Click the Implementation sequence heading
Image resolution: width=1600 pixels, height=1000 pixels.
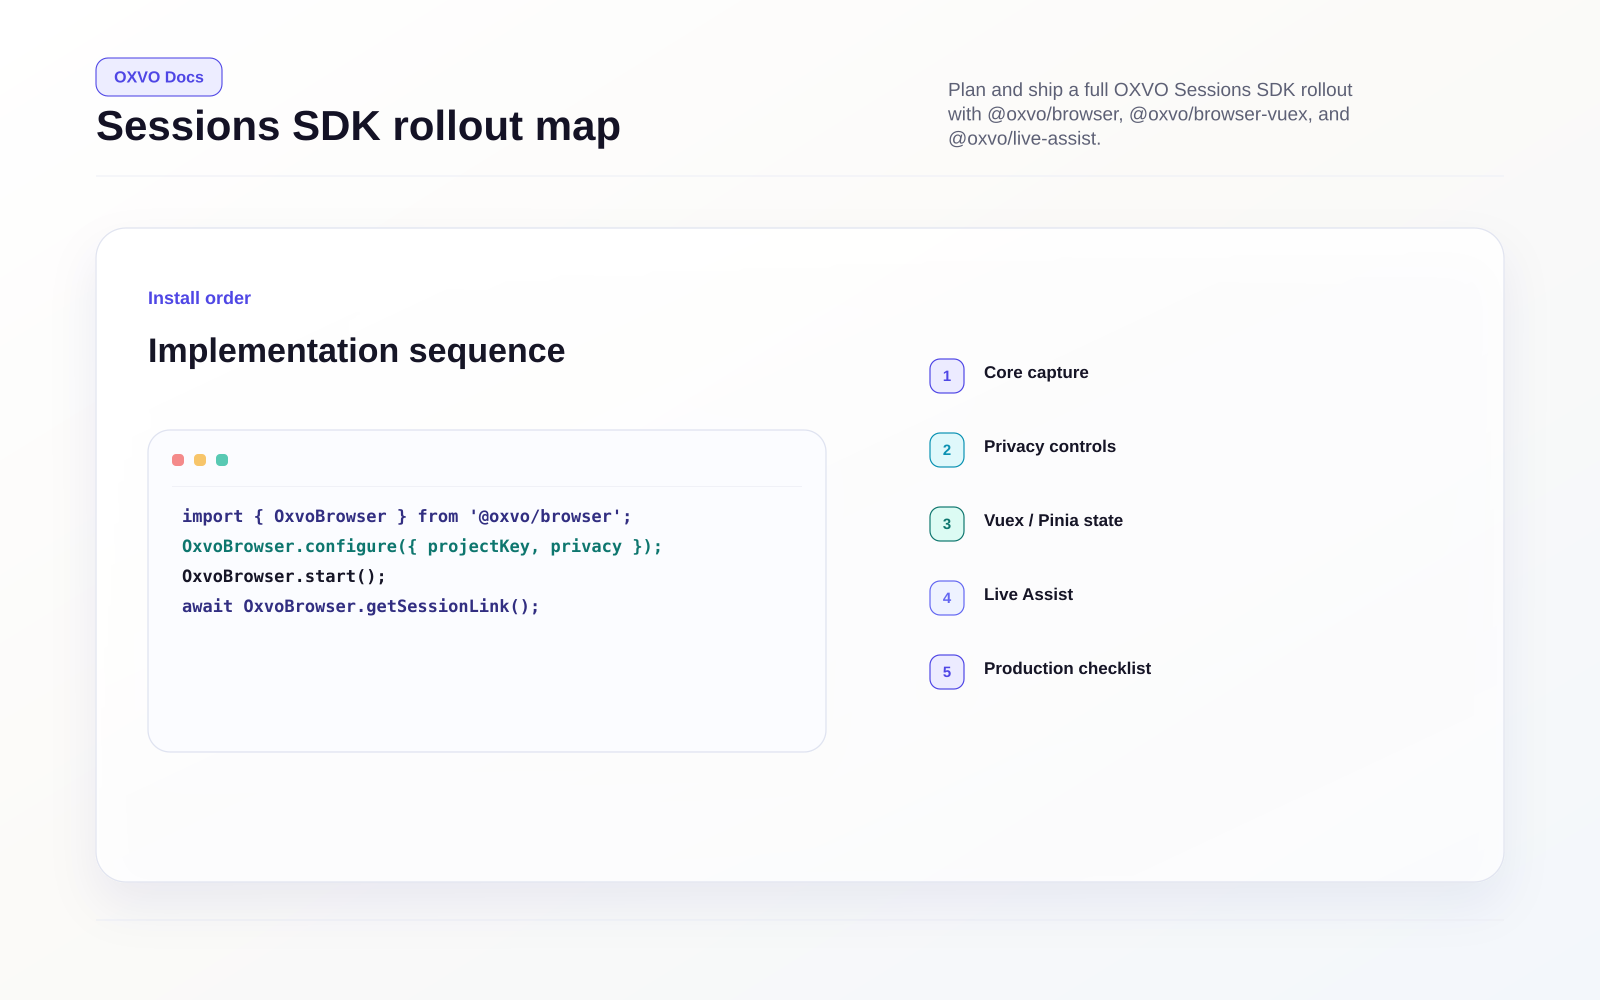pyautogui.click(x=356, y=351)
